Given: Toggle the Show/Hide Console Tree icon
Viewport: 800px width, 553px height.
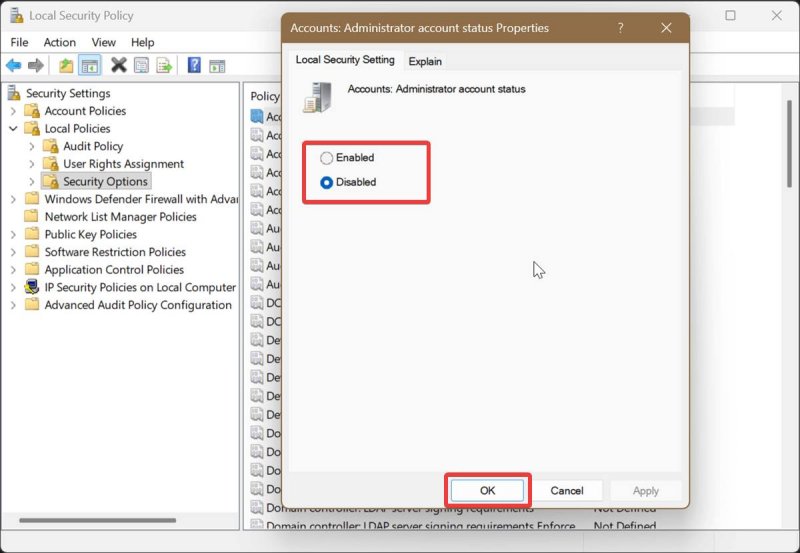Looking at the screenshot, I should [90, 66].
